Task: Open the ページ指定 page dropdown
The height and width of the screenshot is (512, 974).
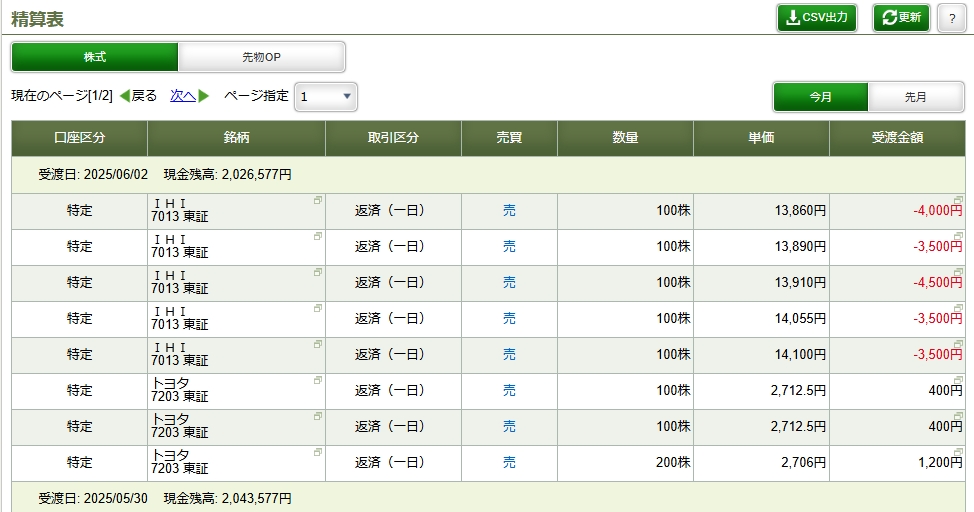Action: [325, 97]
